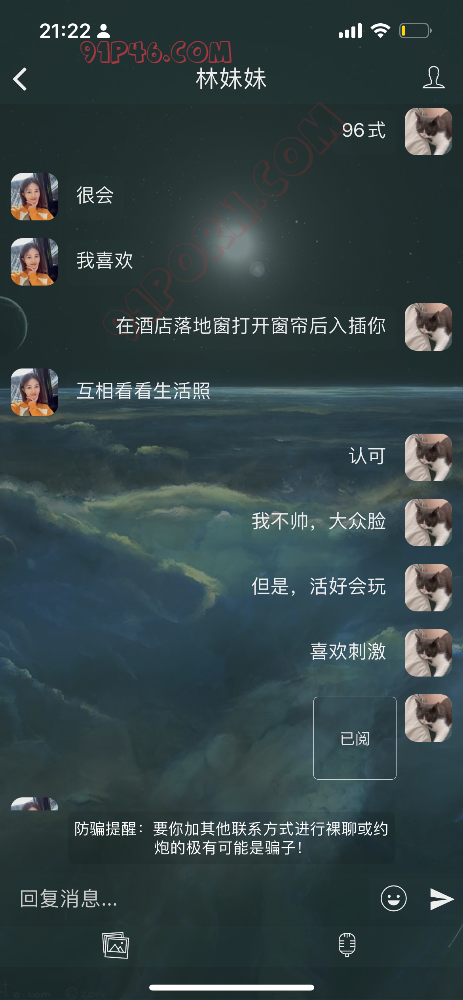Tap the woman's avatar beside 很会
Screen dimensions: 463x1000
tap(34, 196)
